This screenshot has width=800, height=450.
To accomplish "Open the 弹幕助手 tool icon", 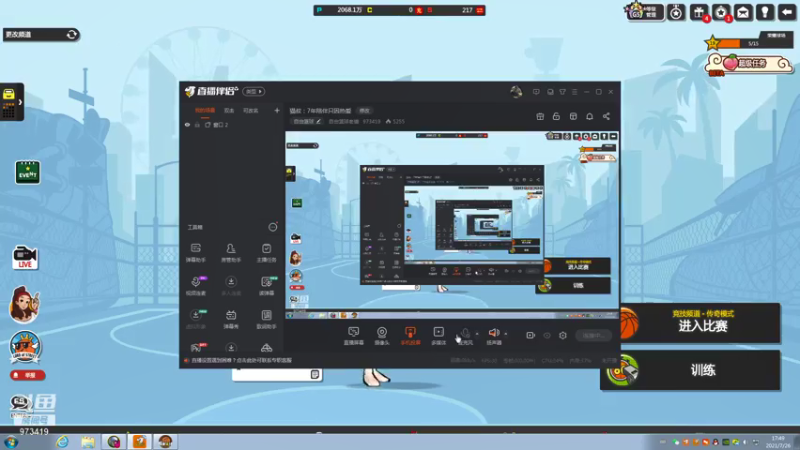I will [195, 253].
